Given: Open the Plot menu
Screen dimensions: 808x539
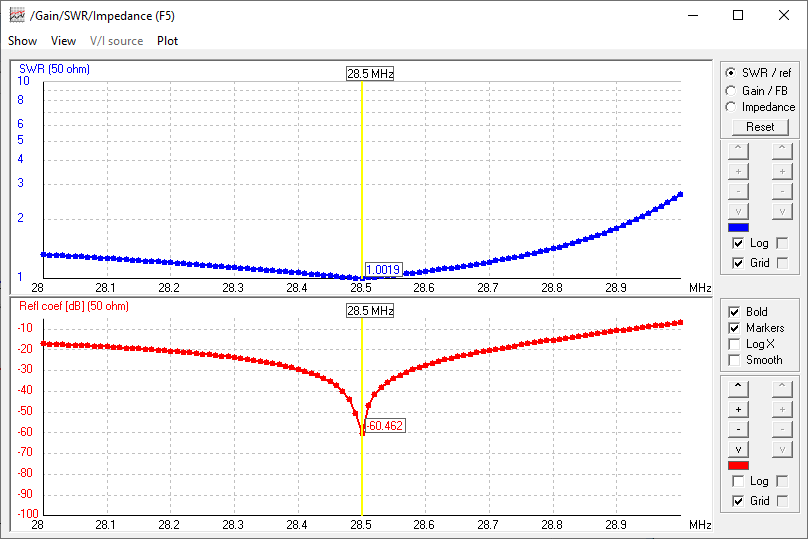Looking at the screenshot, I should (x=167, y=41).
